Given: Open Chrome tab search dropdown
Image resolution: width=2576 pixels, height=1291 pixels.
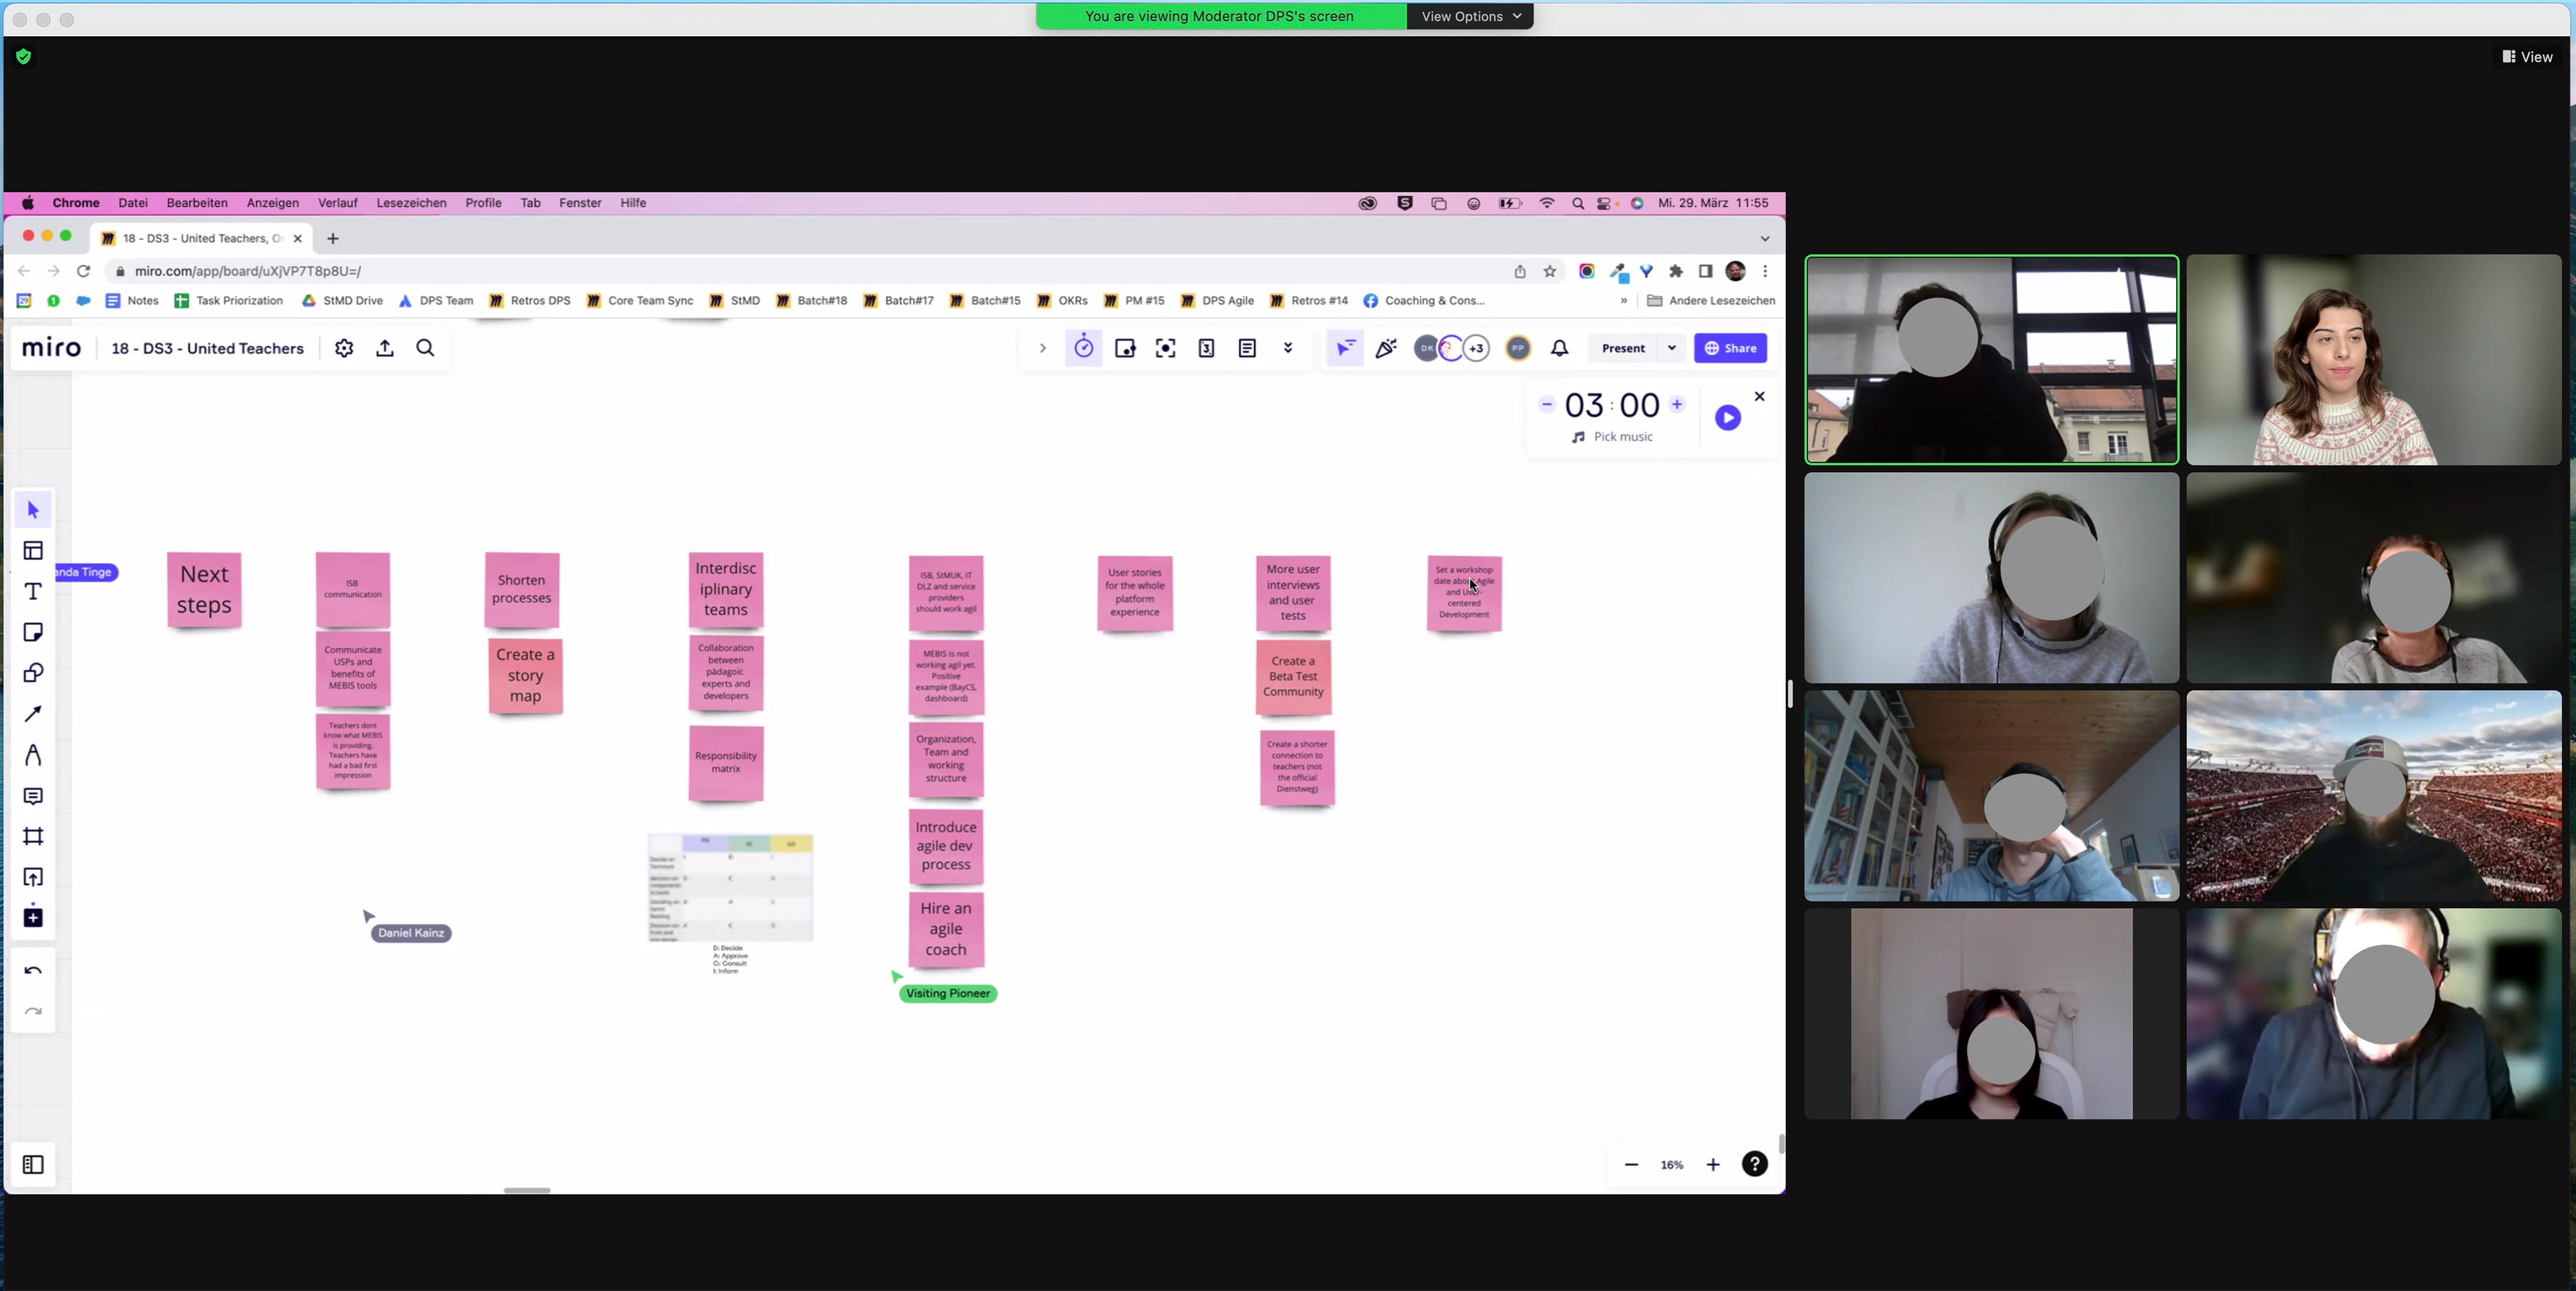Looking at the screenshot, I should (1764, 238).
